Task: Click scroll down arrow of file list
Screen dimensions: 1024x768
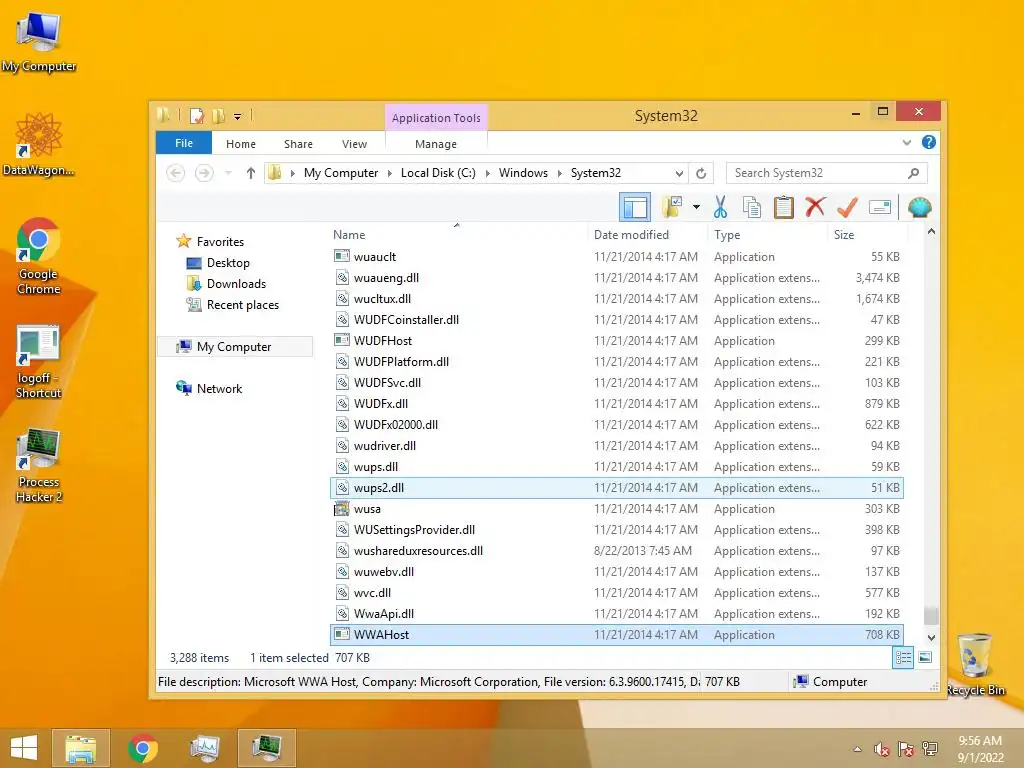Action: [931, 638]
